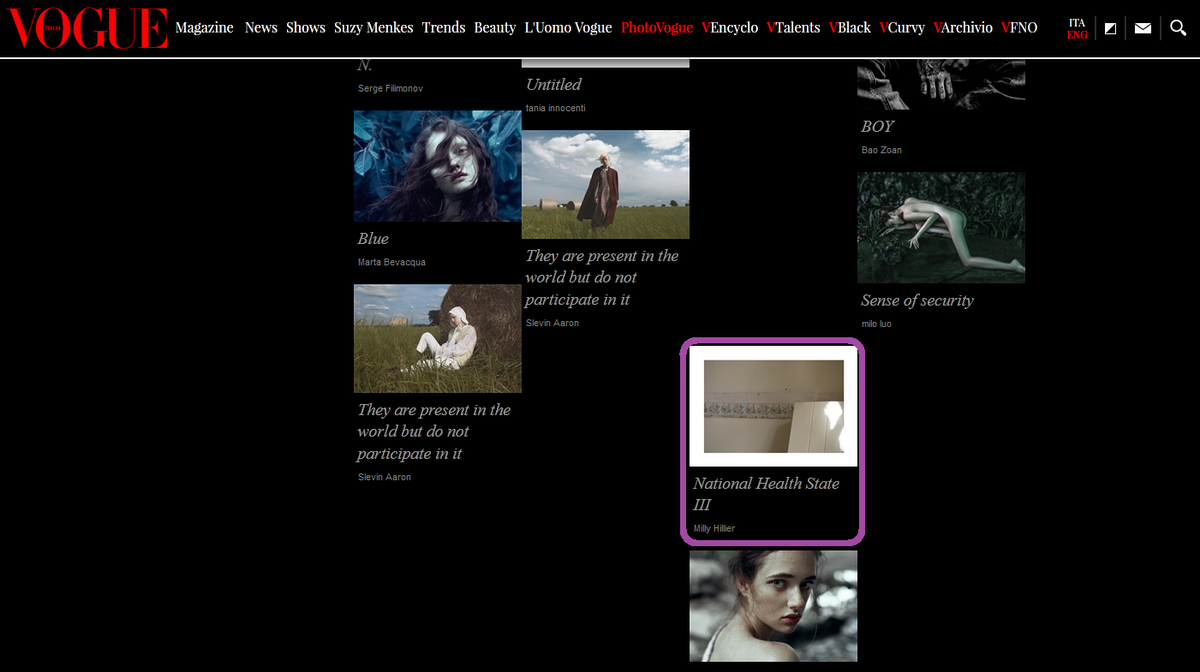Click the contrast display icon
This screenshot has height=672, width=1200.
1110,27
